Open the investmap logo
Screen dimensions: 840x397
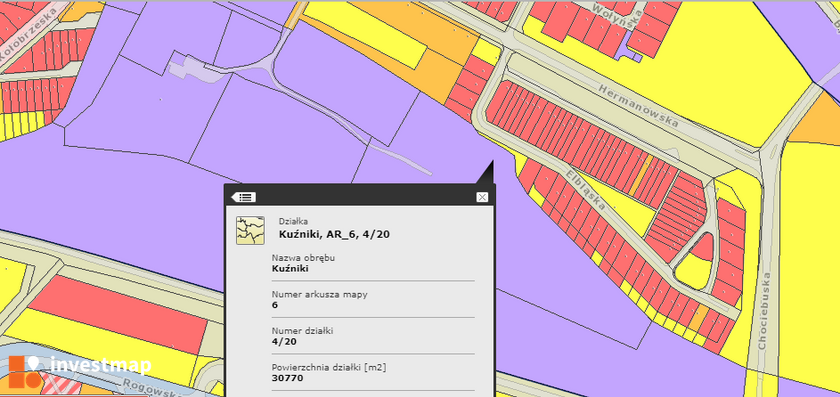pyautogui.click(x=80, y=371)
